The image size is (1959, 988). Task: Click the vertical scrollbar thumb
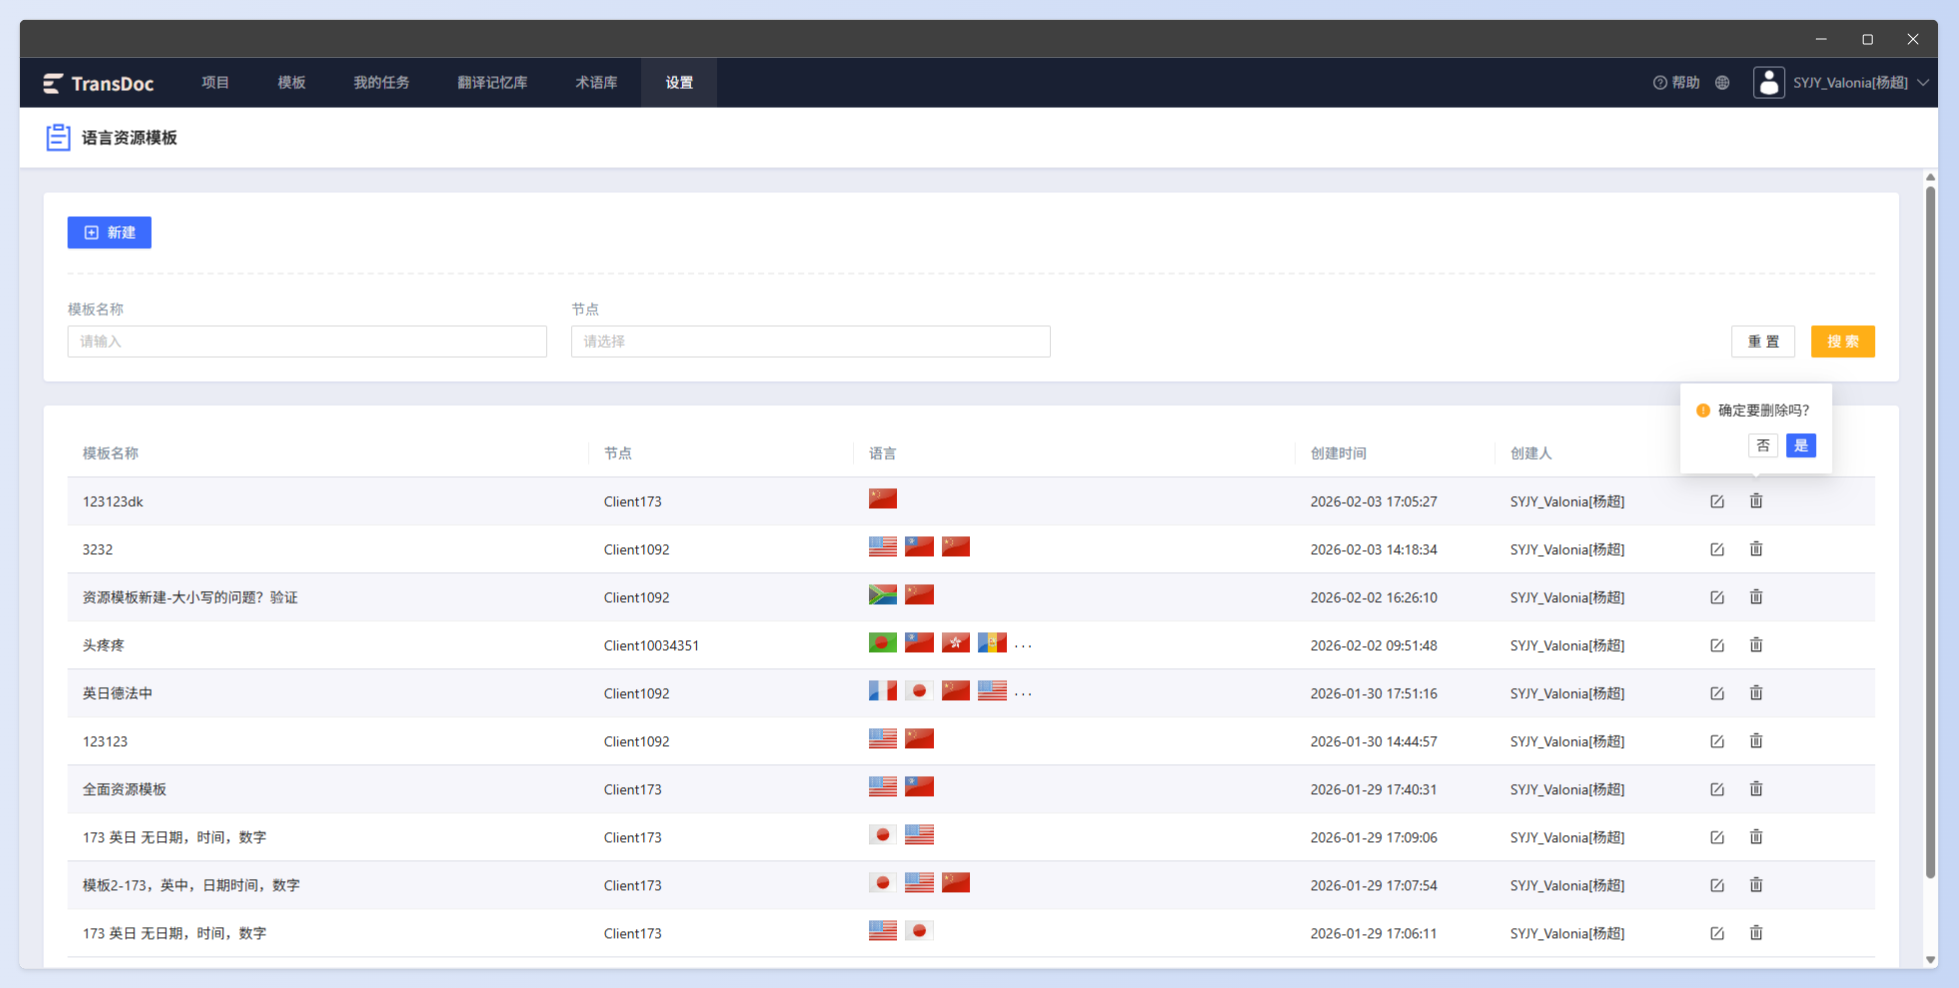1930,532
